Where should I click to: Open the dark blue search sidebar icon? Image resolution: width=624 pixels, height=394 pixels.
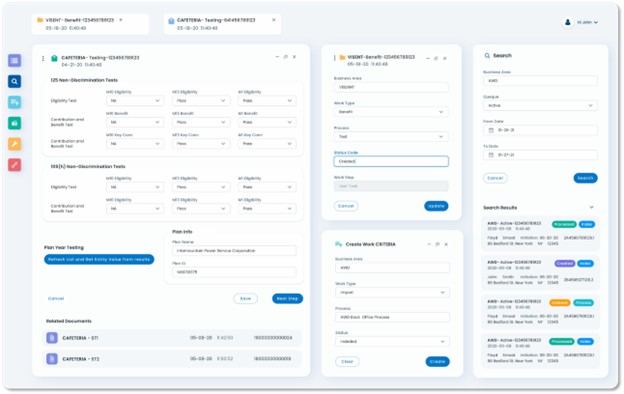pos(15,82)
